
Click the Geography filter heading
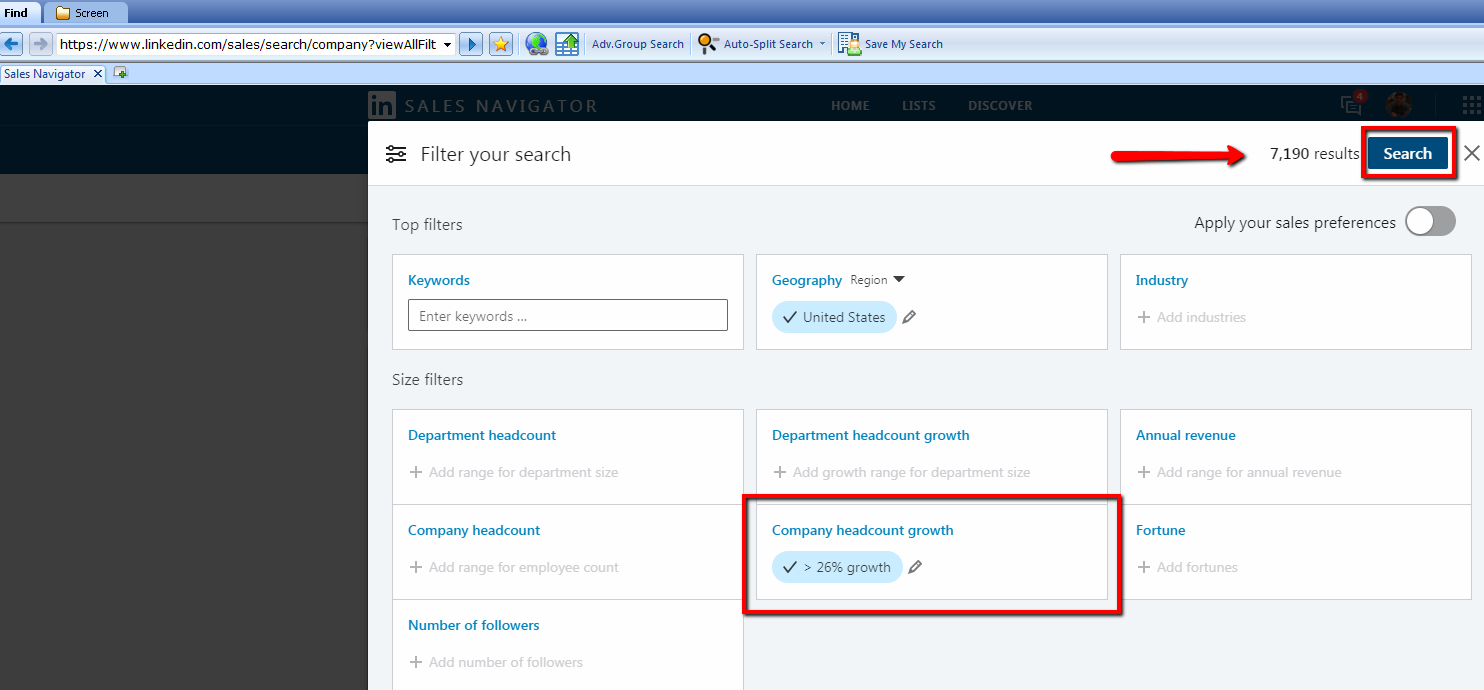click(x=807, y=280)
